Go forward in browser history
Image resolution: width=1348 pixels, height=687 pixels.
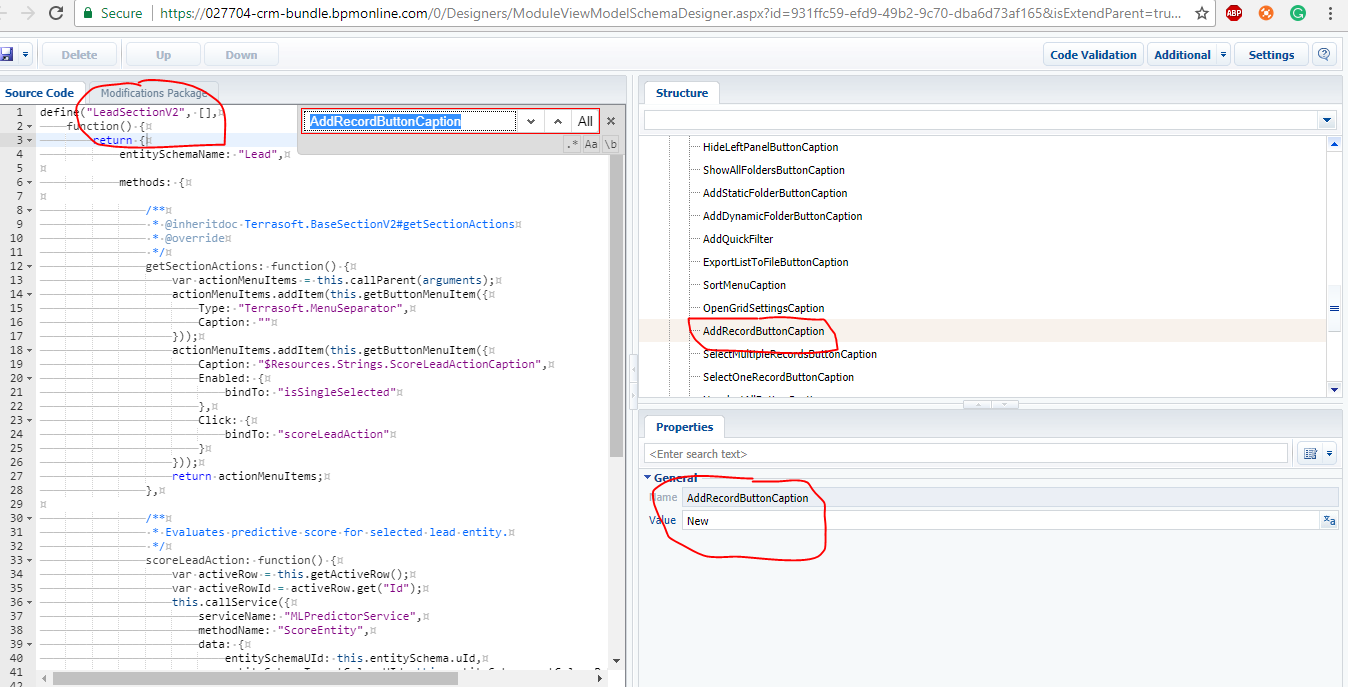click(26, 14)
